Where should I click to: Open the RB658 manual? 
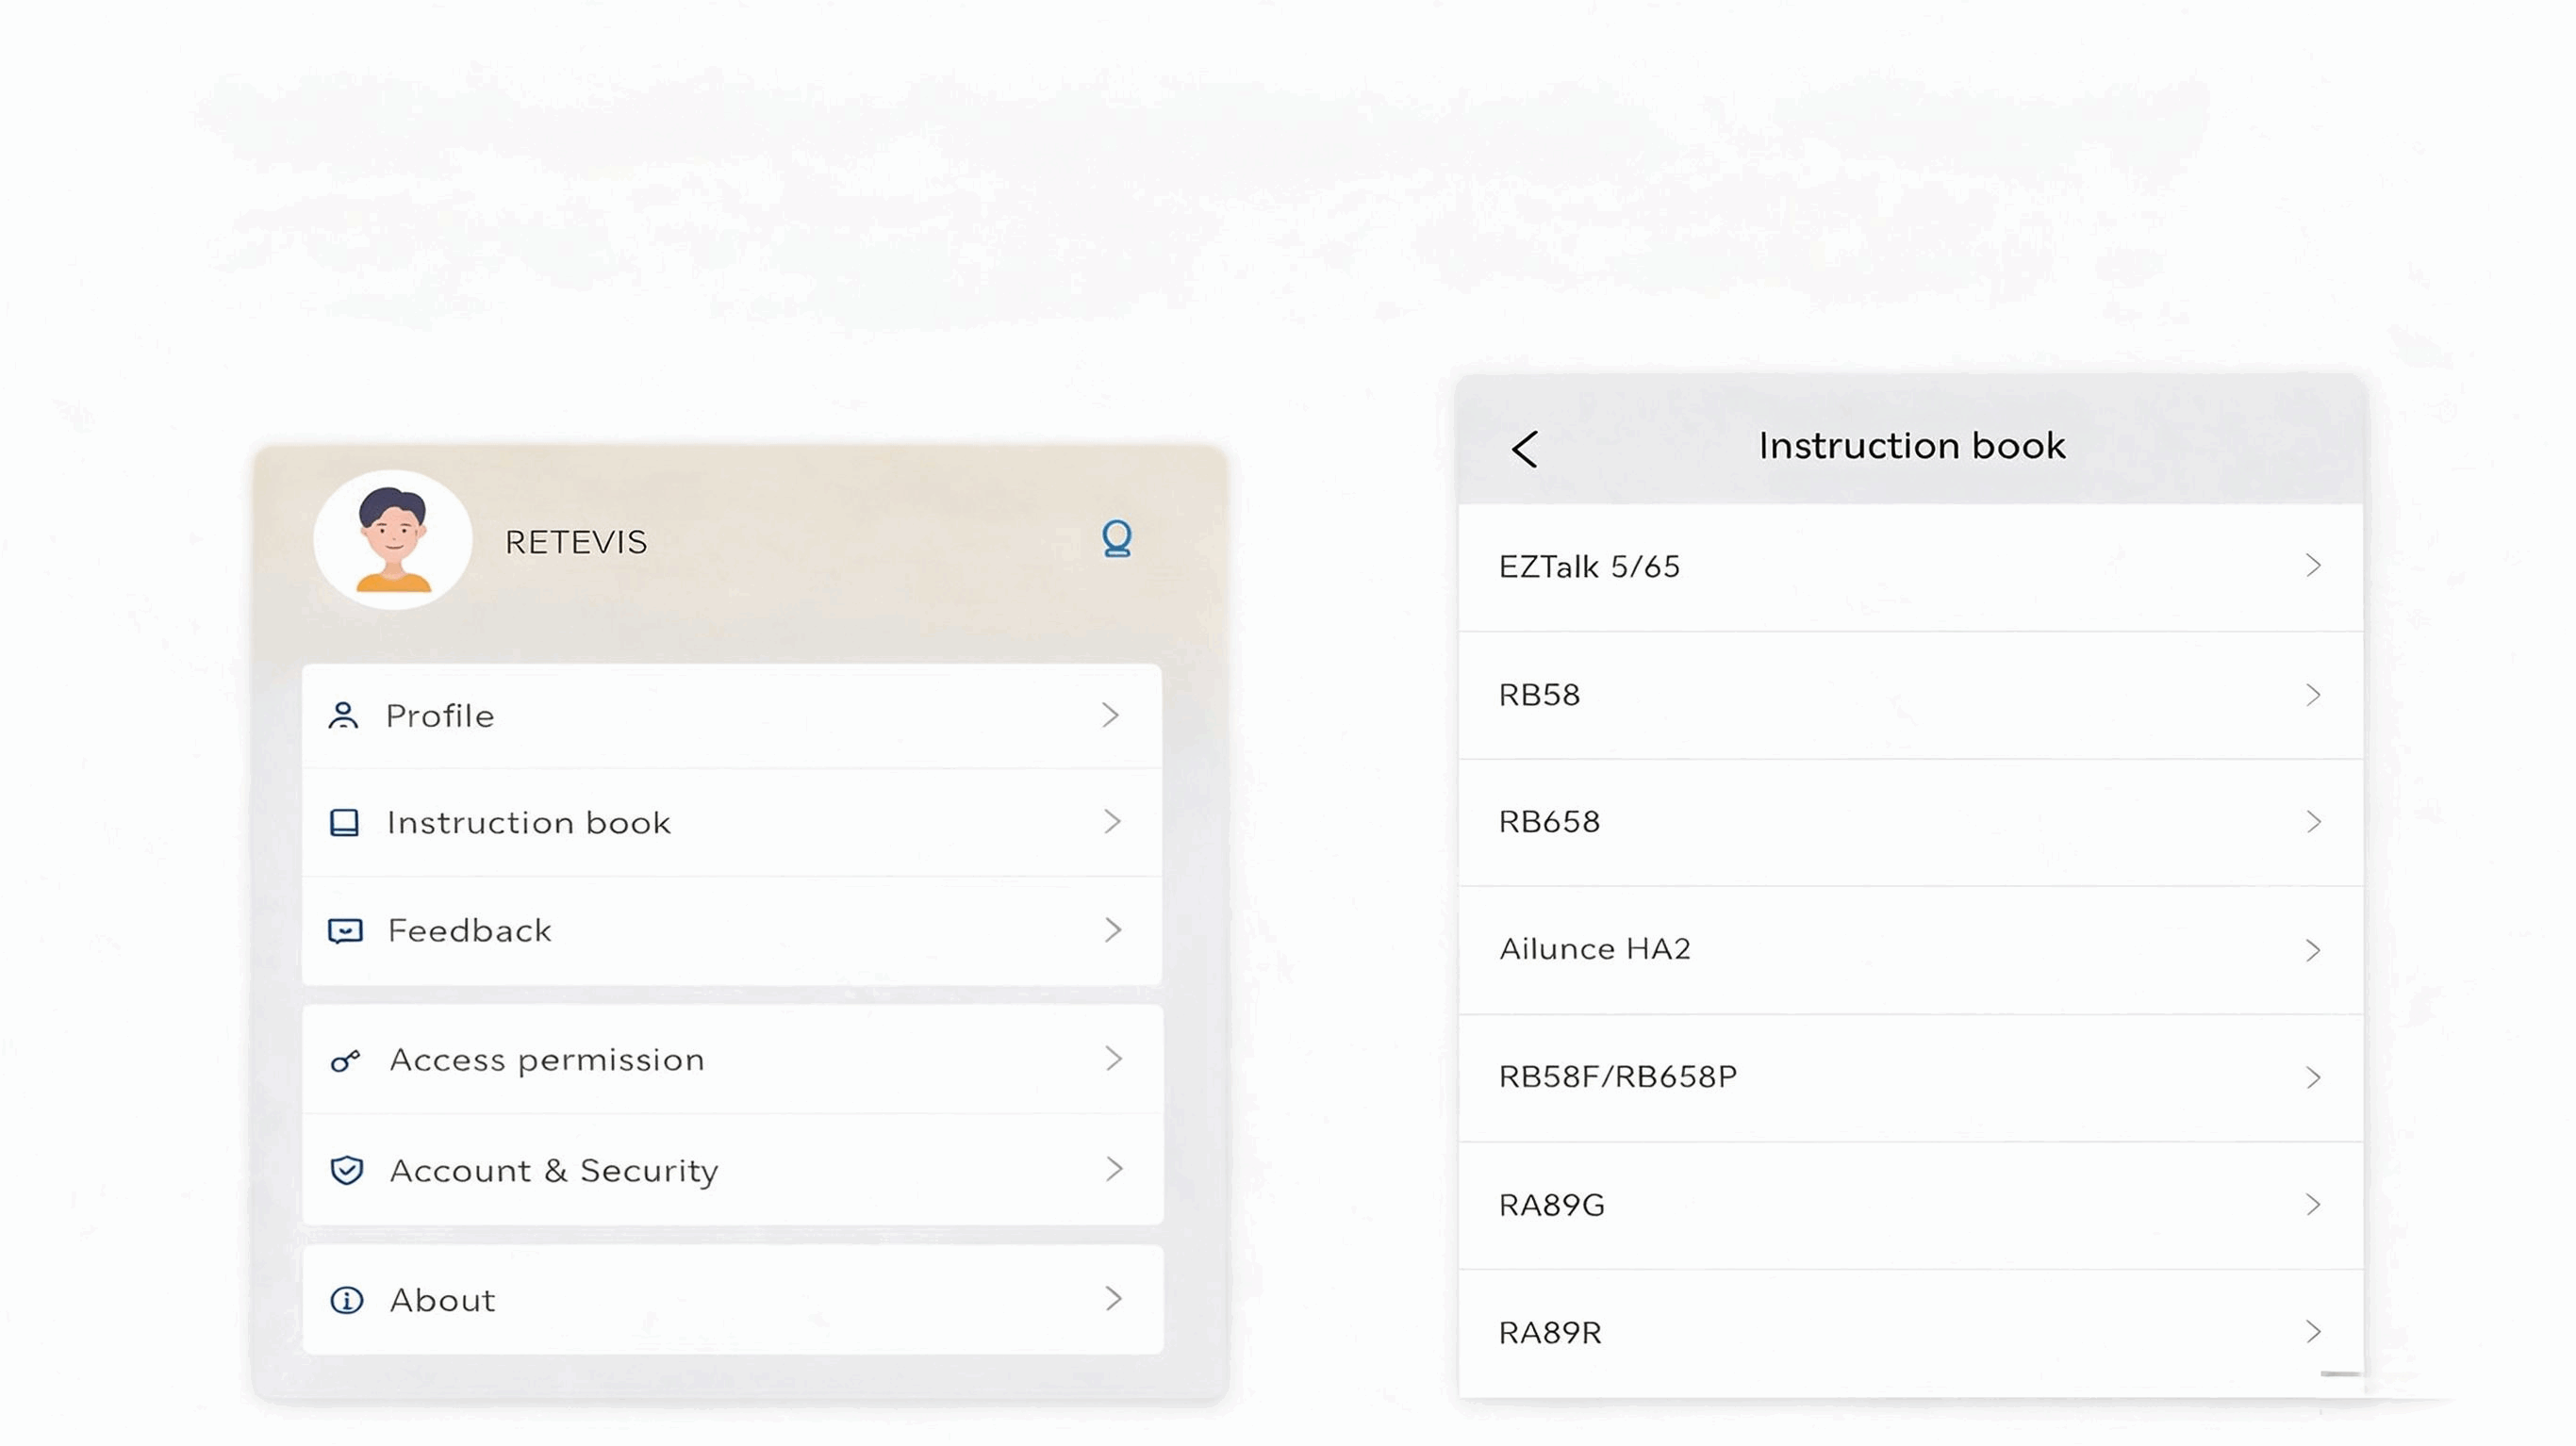tap(1910, 822)
